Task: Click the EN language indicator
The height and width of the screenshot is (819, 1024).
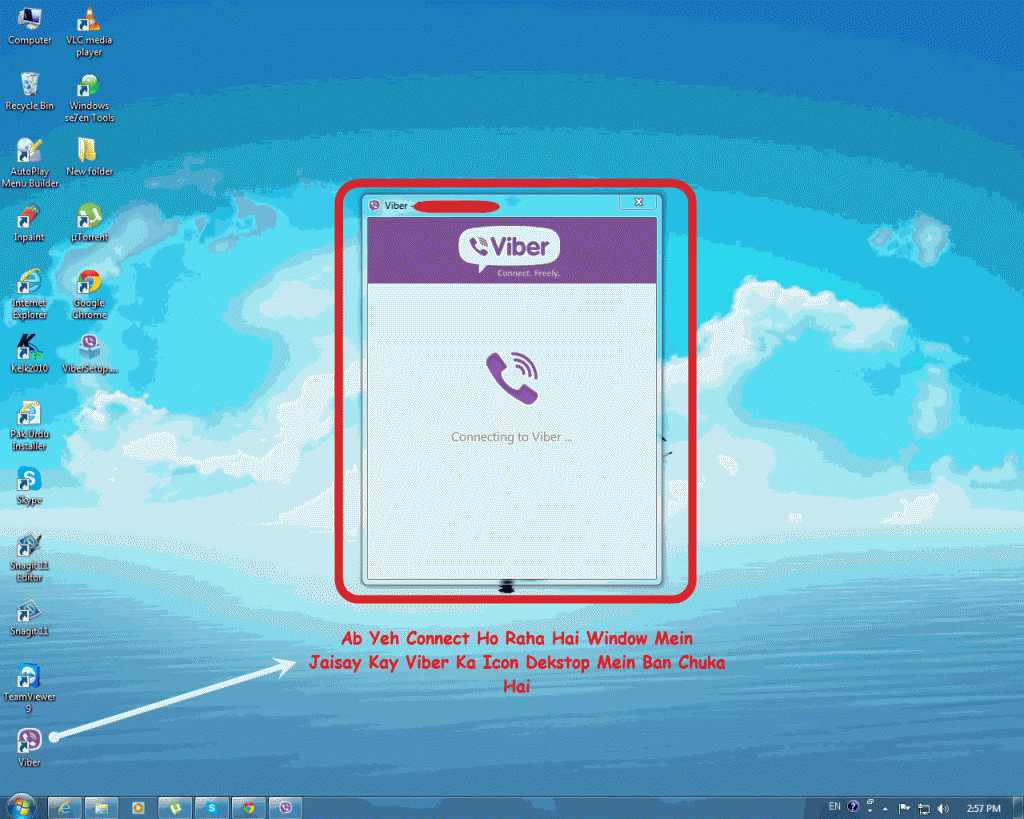Action: coord(835,807)
